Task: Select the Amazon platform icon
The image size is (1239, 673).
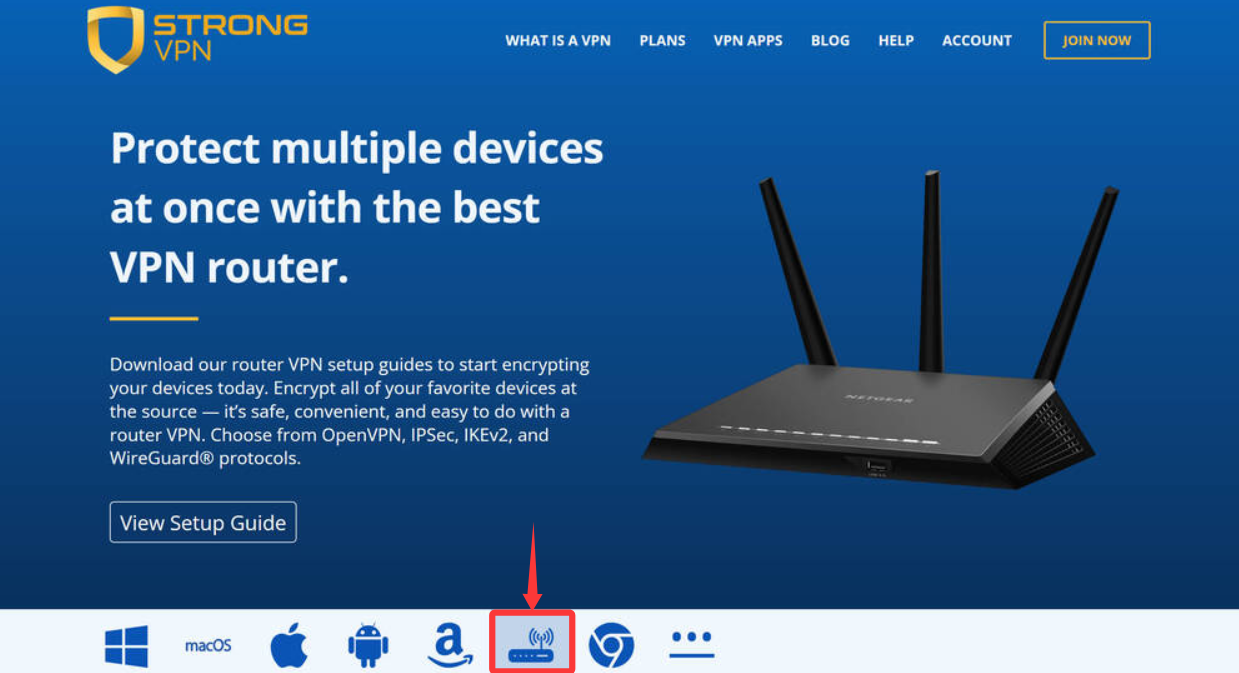Action: 450,645
